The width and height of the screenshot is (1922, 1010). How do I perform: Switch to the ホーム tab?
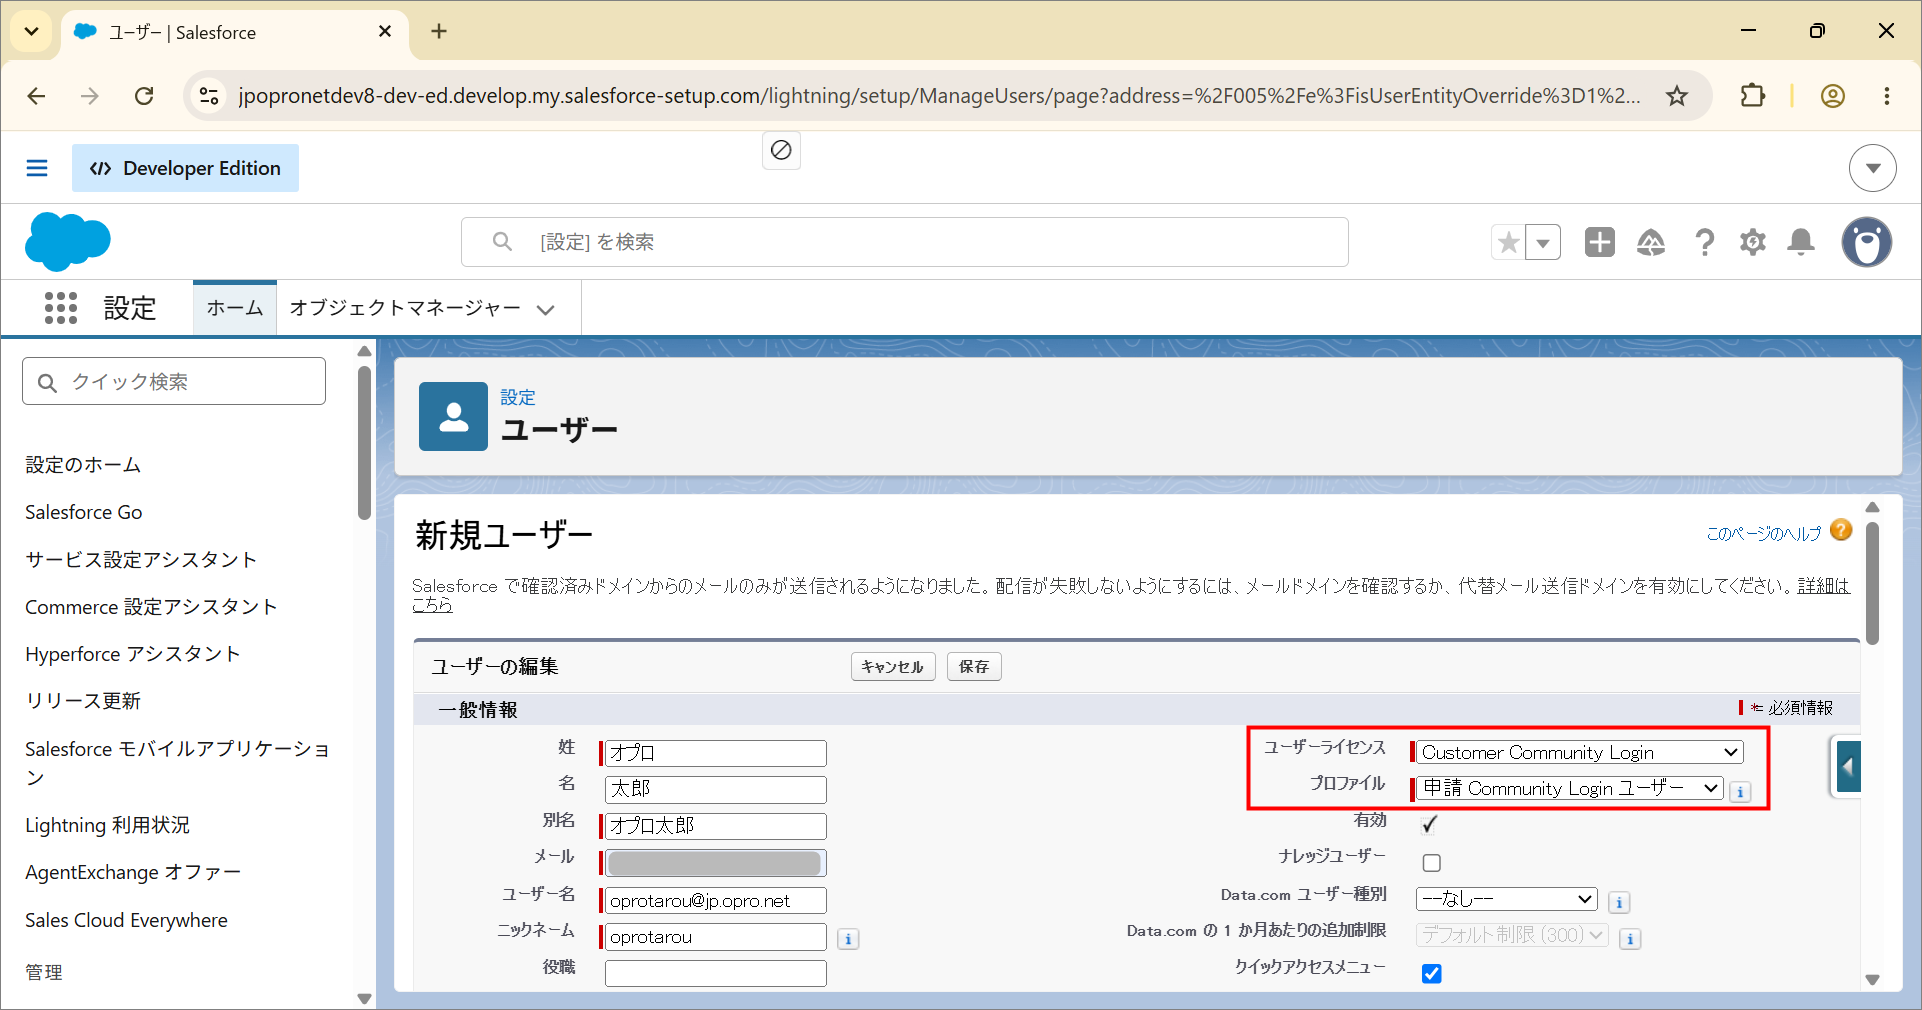(x=235, y=308)
